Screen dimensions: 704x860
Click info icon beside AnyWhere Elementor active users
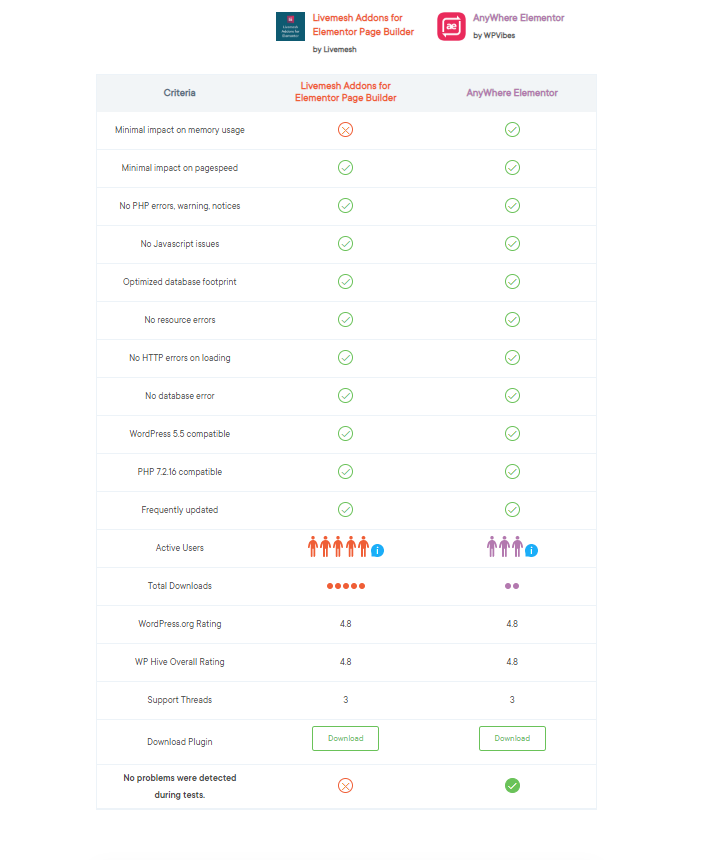[x=531, y=550]
